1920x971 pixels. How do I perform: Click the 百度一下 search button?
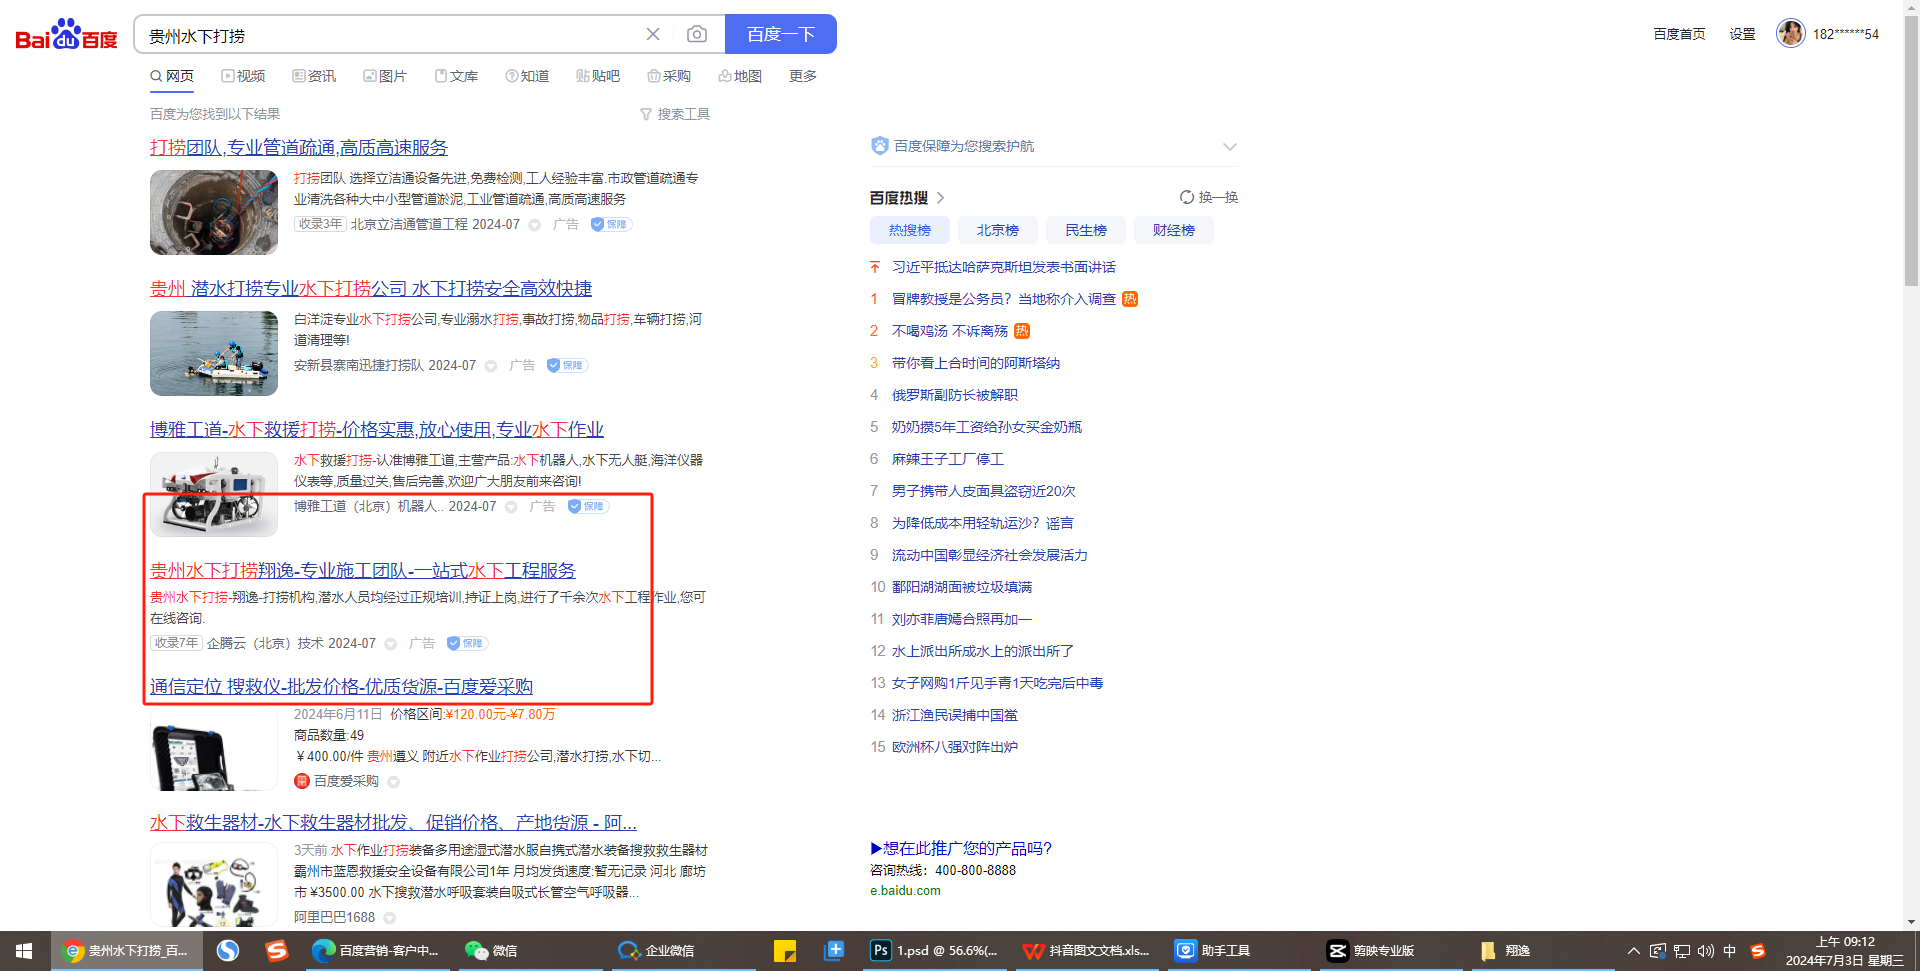pos(780,35)
